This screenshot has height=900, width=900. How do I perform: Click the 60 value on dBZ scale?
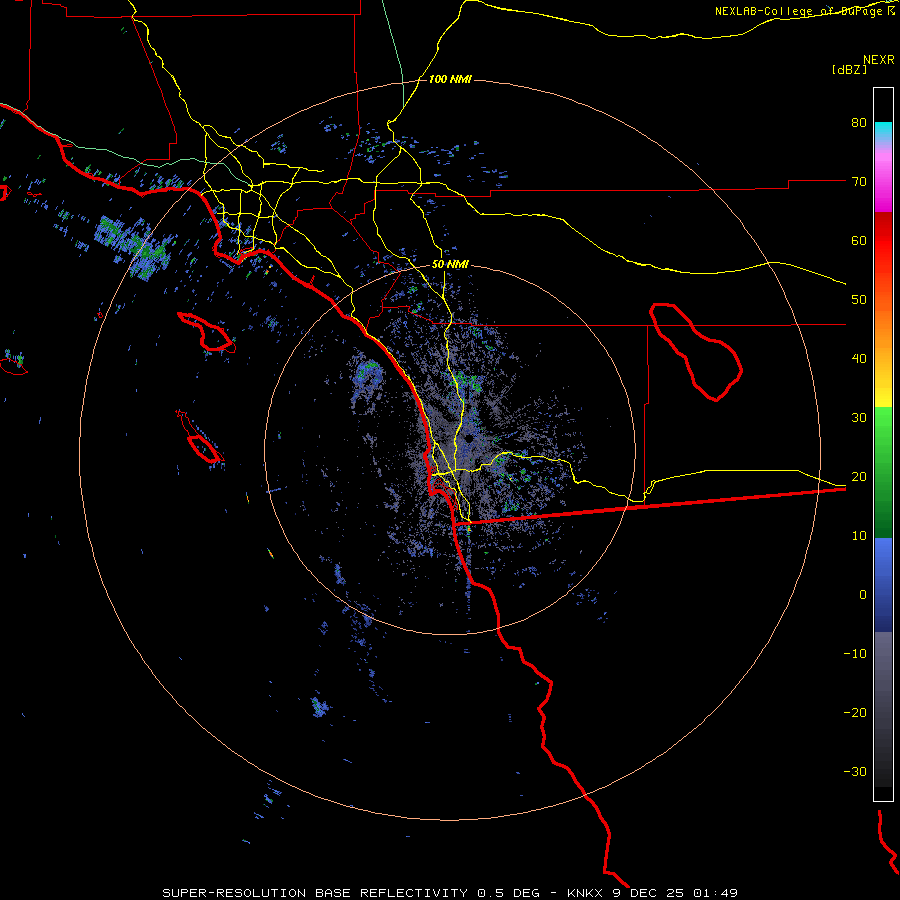coord(859,240)
